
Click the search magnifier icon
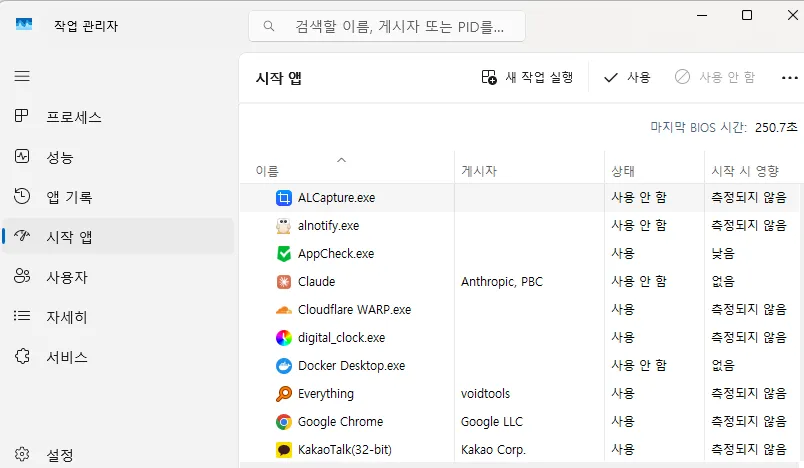click(269, 26)
